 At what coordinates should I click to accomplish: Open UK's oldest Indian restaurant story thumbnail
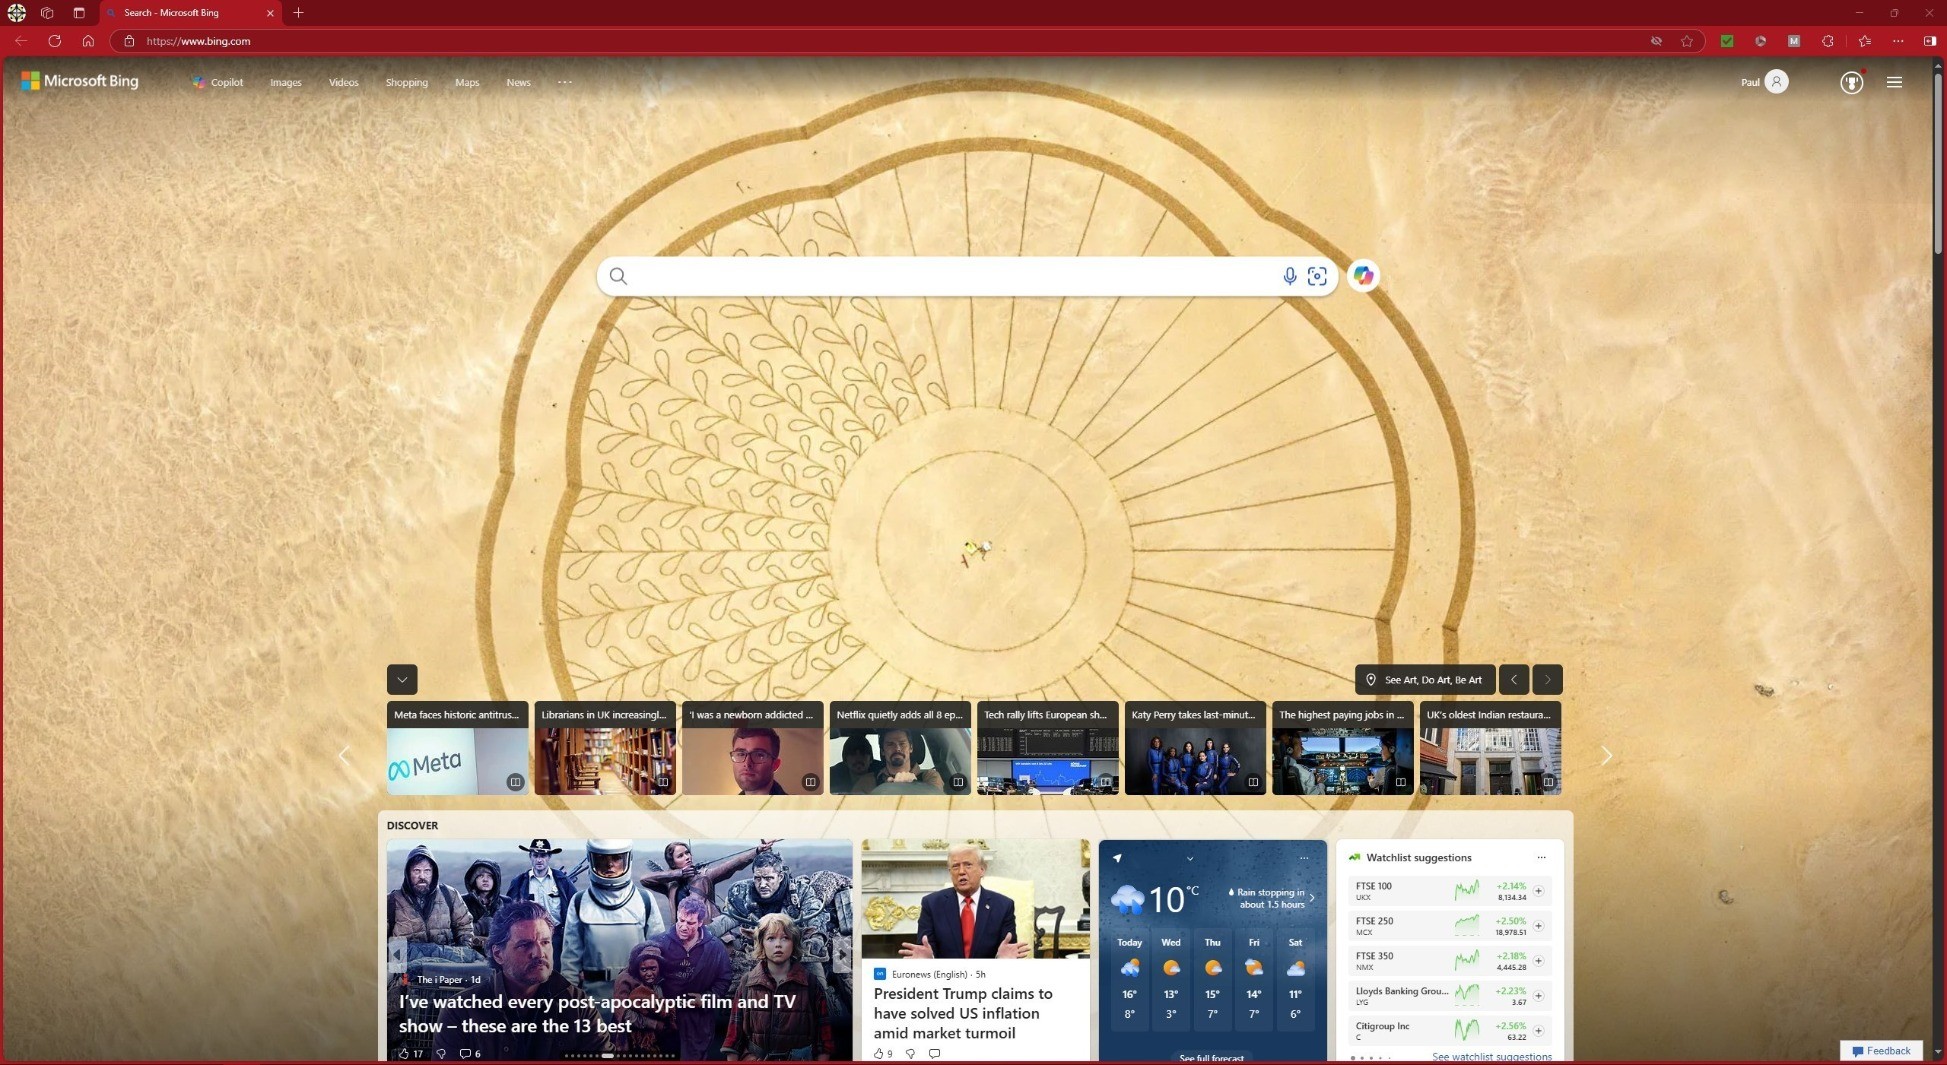coord(1490,748)
